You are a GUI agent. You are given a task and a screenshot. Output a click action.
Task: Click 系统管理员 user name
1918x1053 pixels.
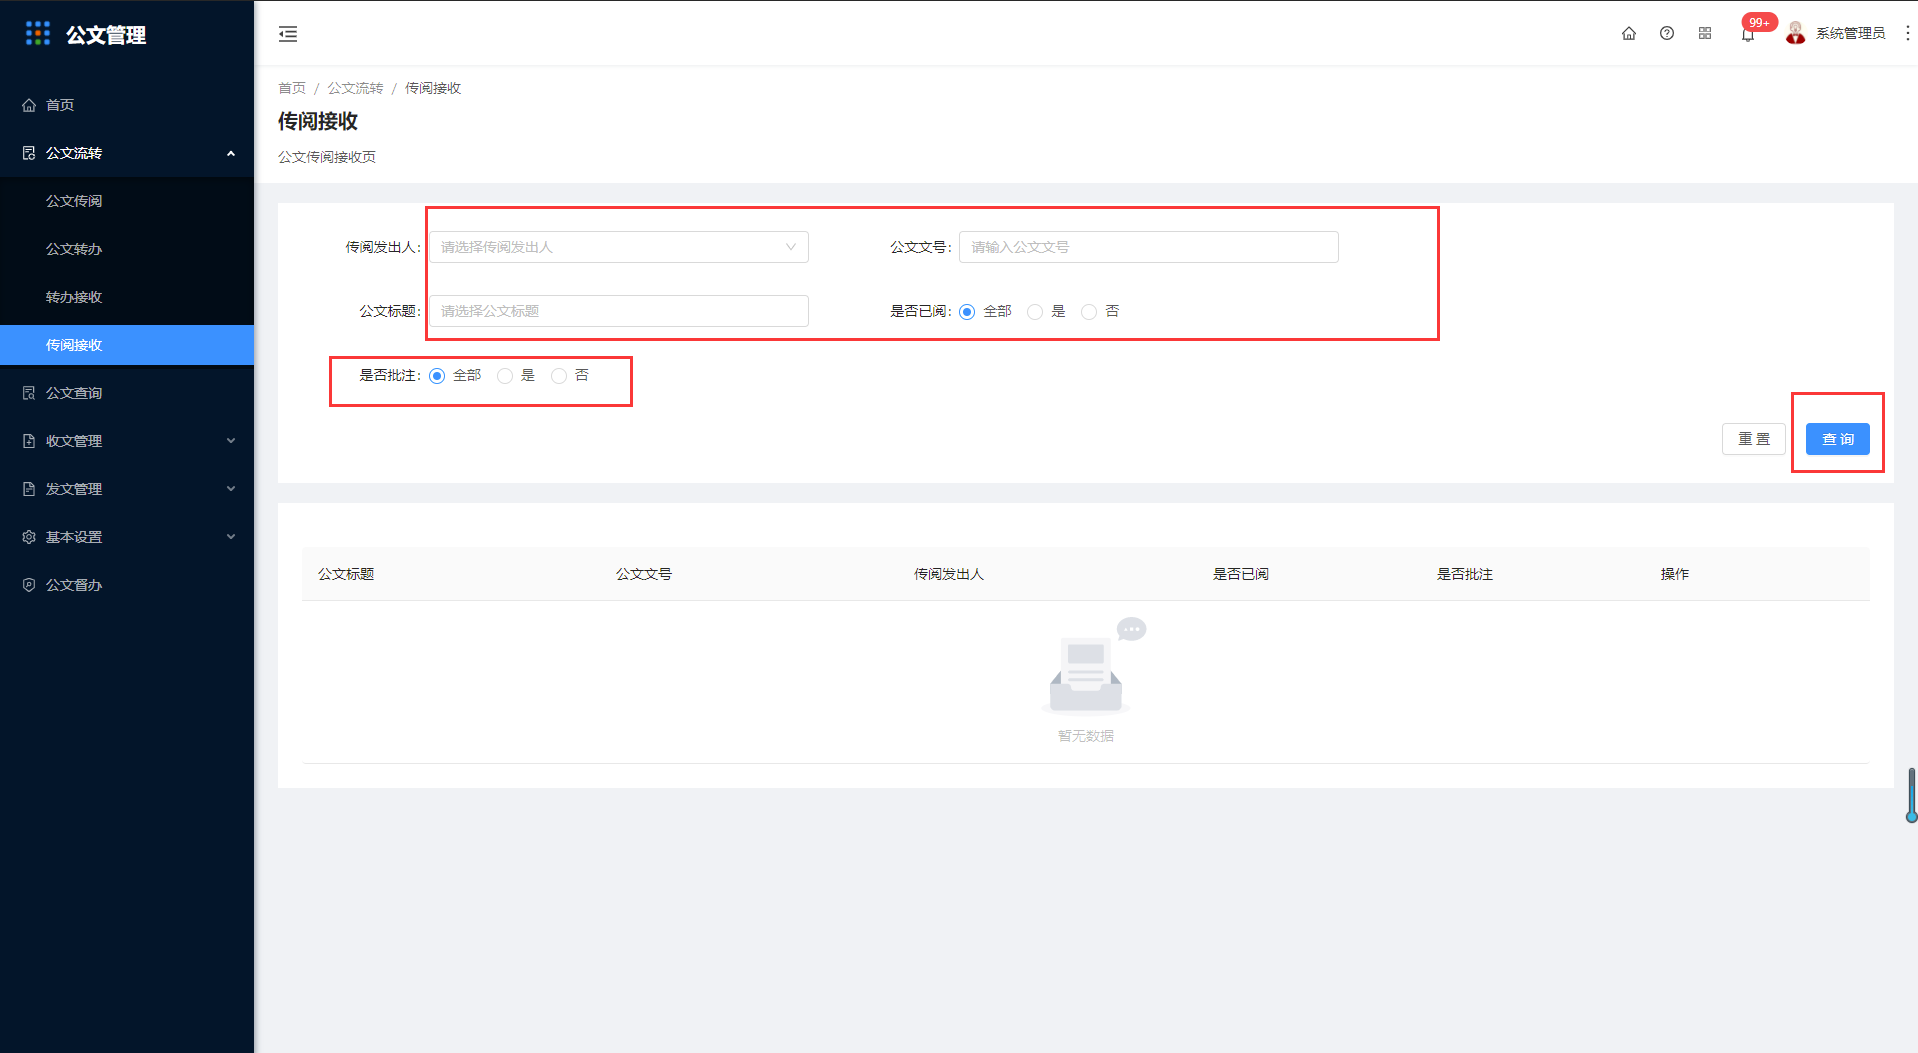pyautogui.click(x=1850, y=33)
